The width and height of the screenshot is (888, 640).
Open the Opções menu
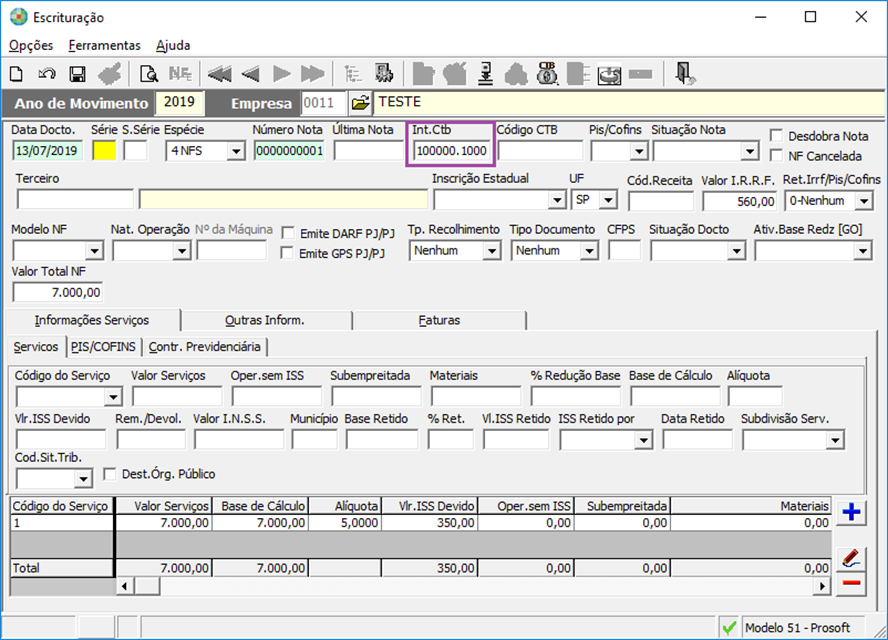click(x=31, y=45)
